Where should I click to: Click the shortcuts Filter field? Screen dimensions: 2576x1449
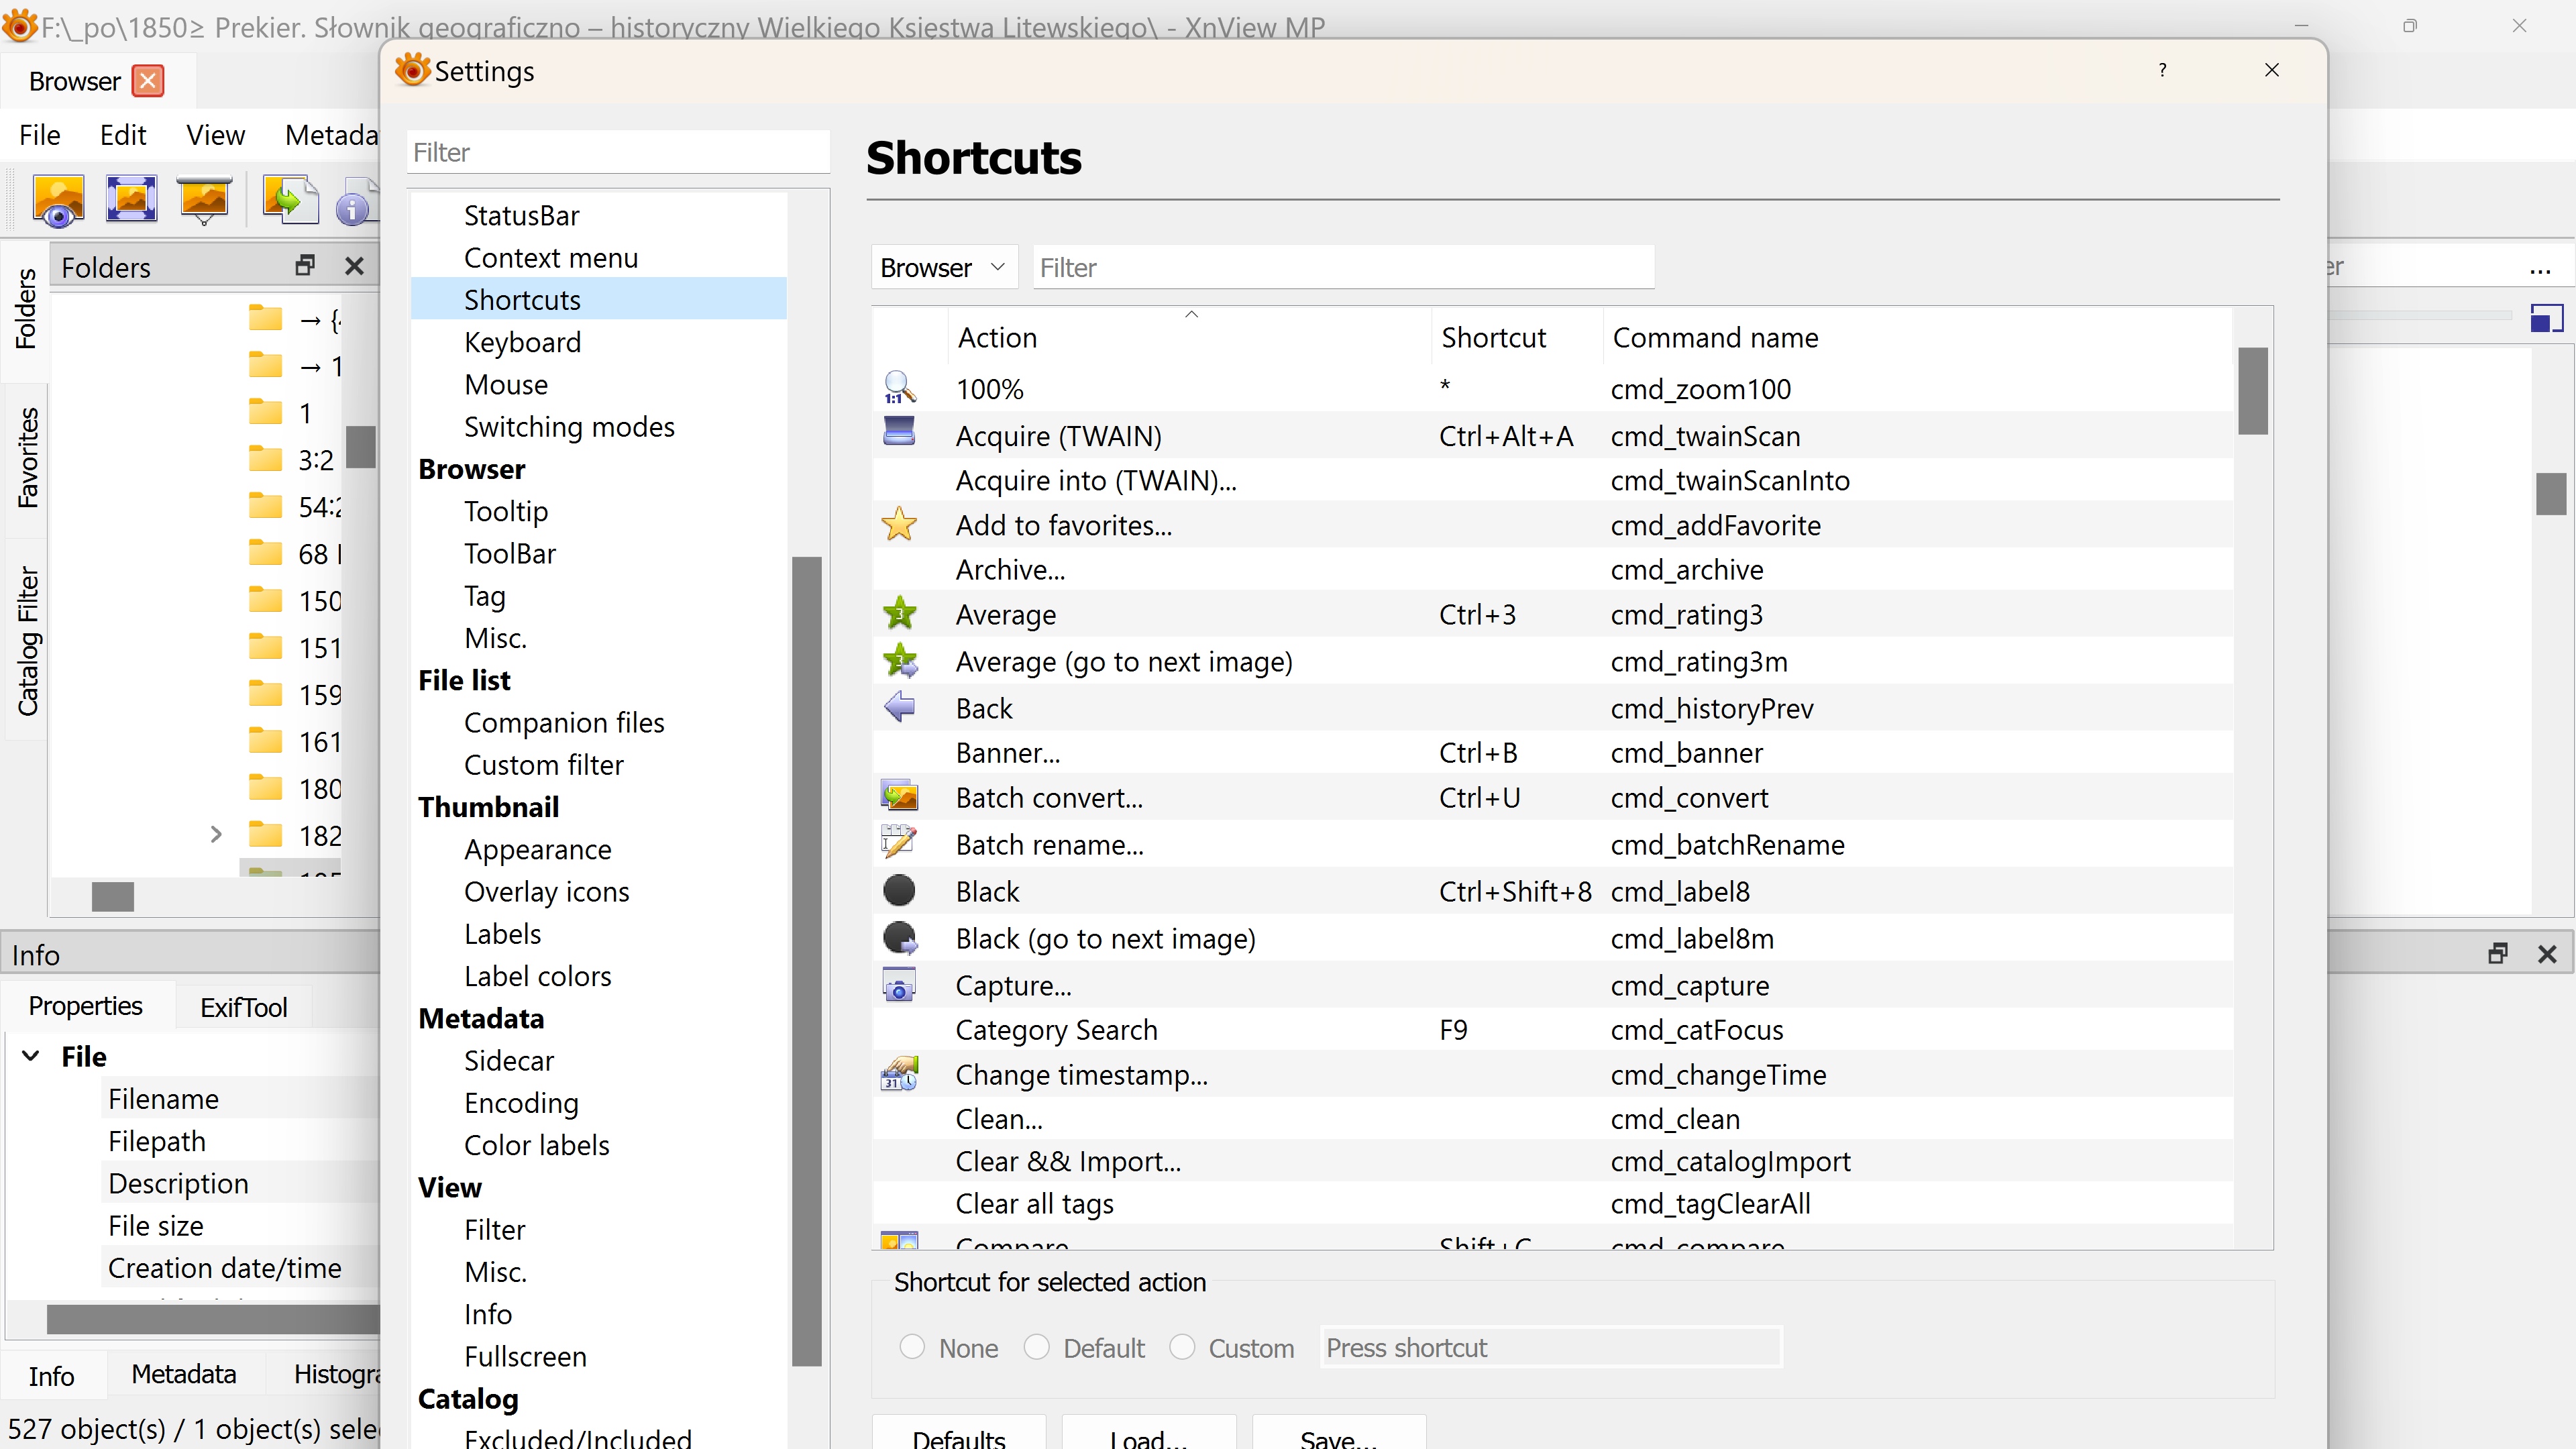[1343, 267]
